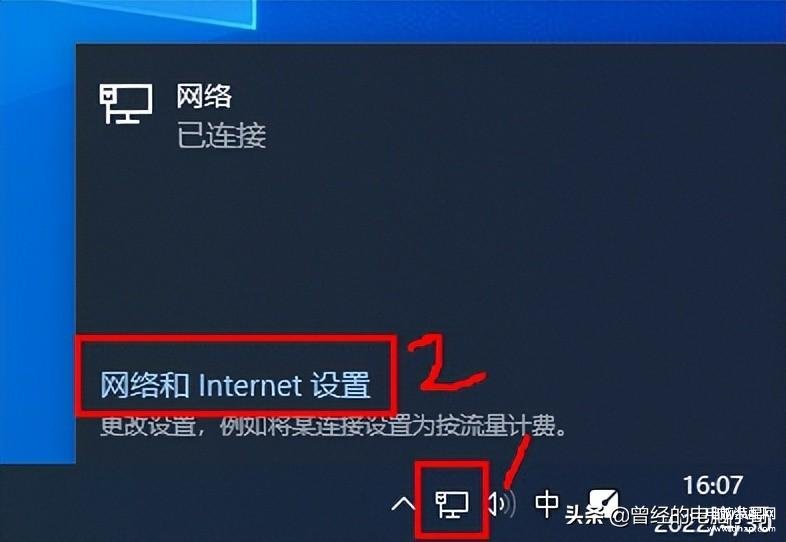The image size is (786, 542).
Task: Click the light beam on wallpaper top
Action: click(x=165, y=13)
